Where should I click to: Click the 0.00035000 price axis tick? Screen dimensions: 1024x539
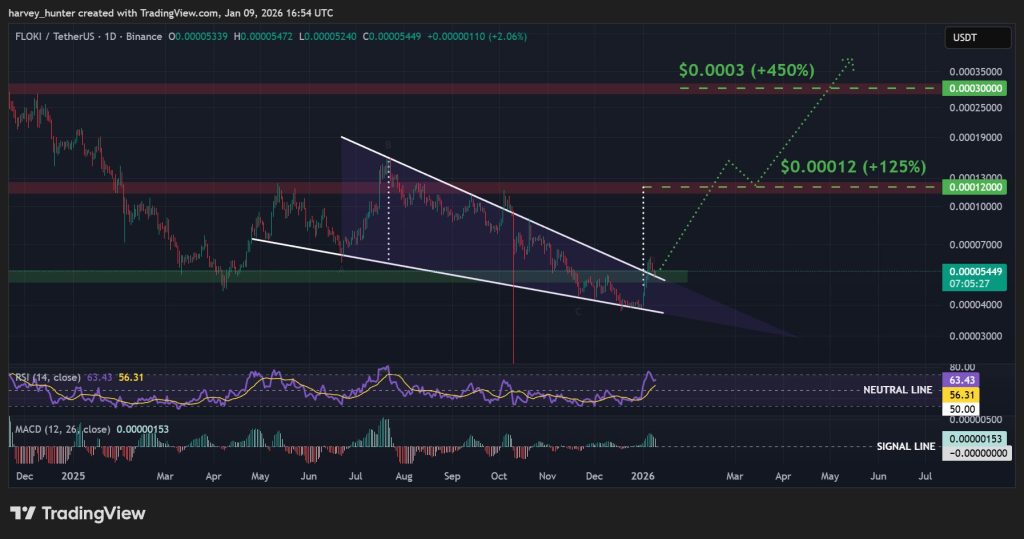[975, 72]
